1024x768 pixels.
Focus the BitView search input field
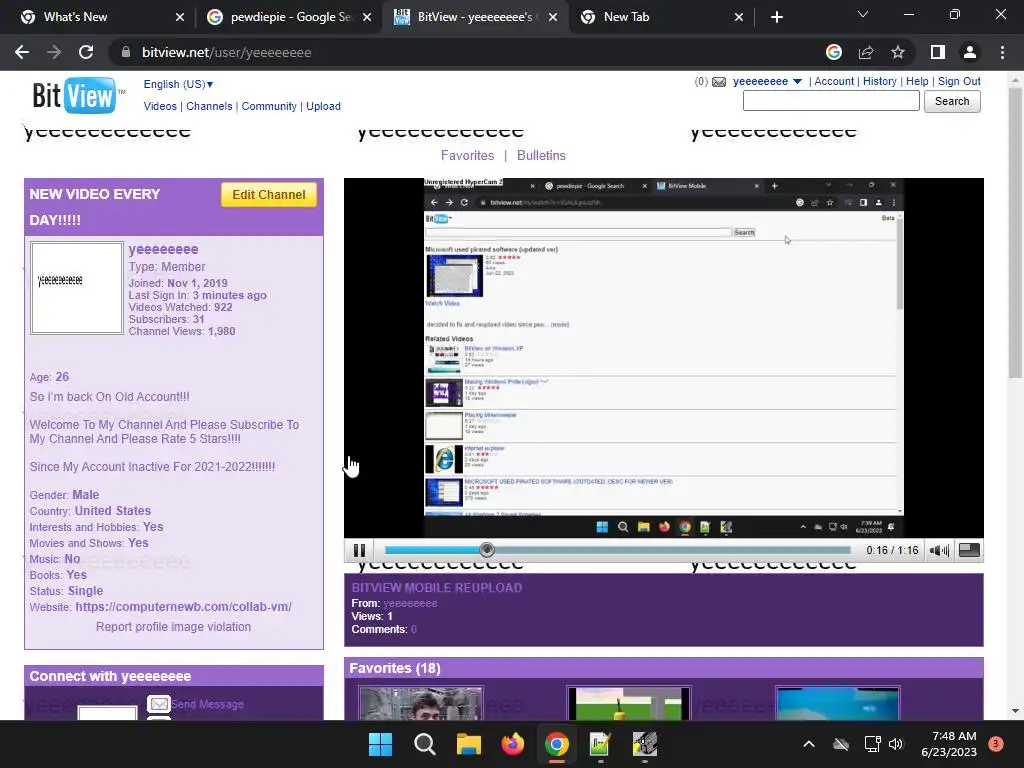point(831,101)
